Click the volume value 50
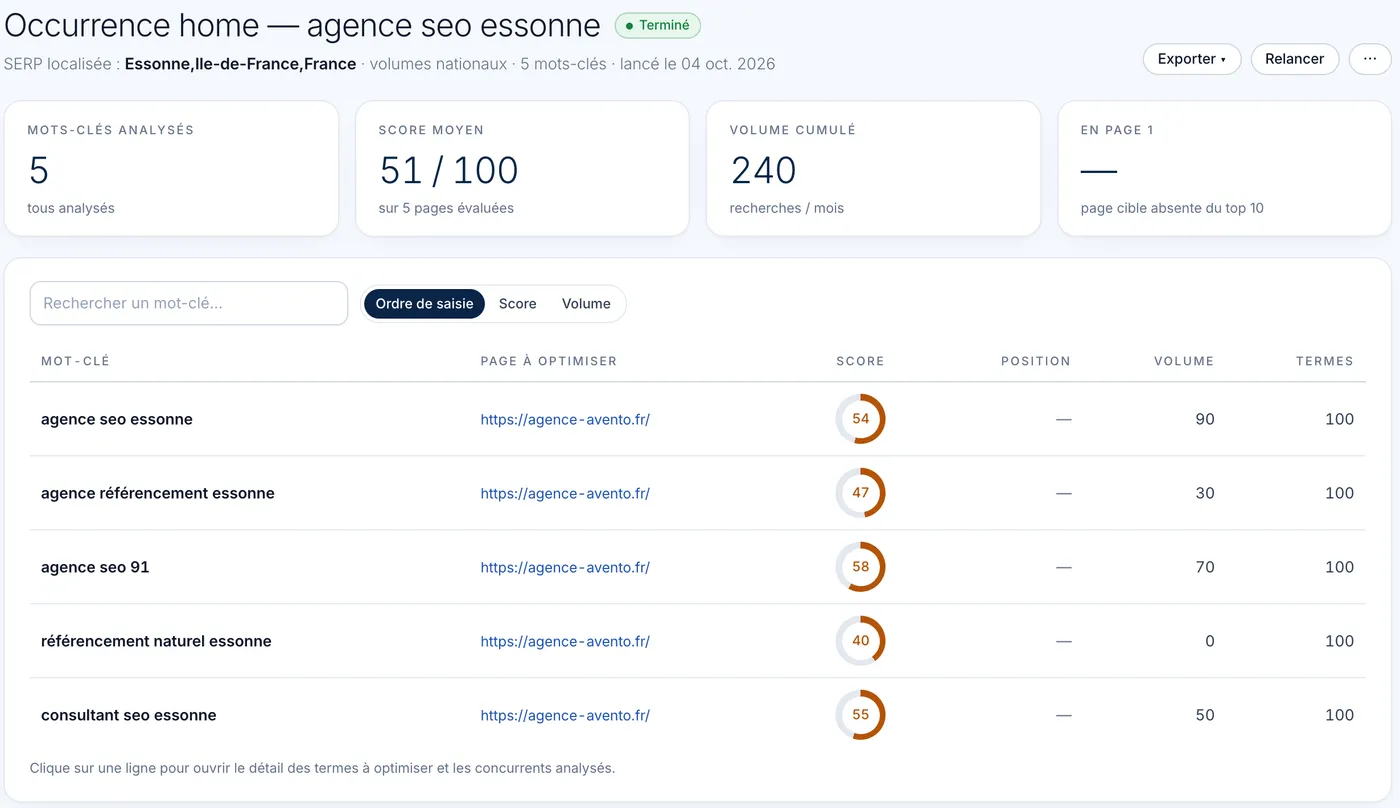The height and width of the screenshot is (808, 1400). (x=1205, y=715)
